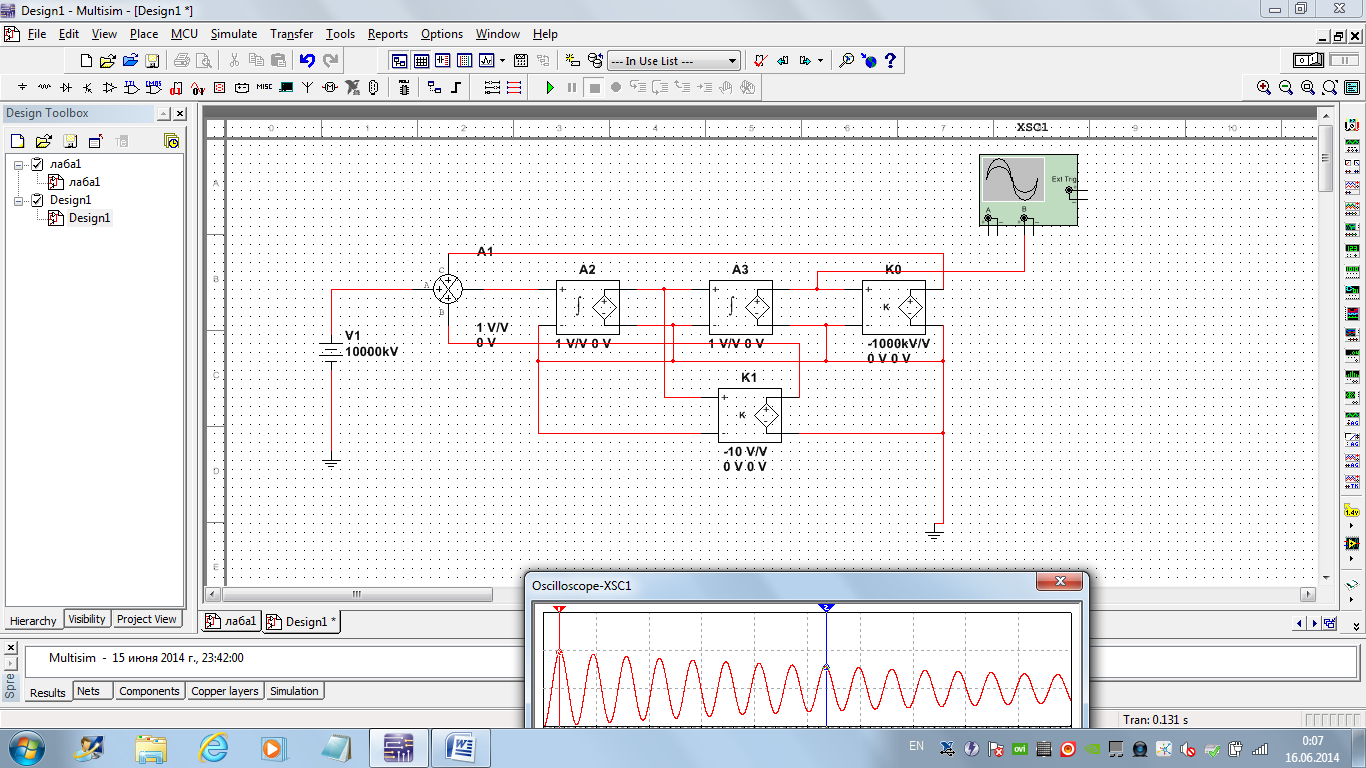Open the Transfer menu

(291, 34)
